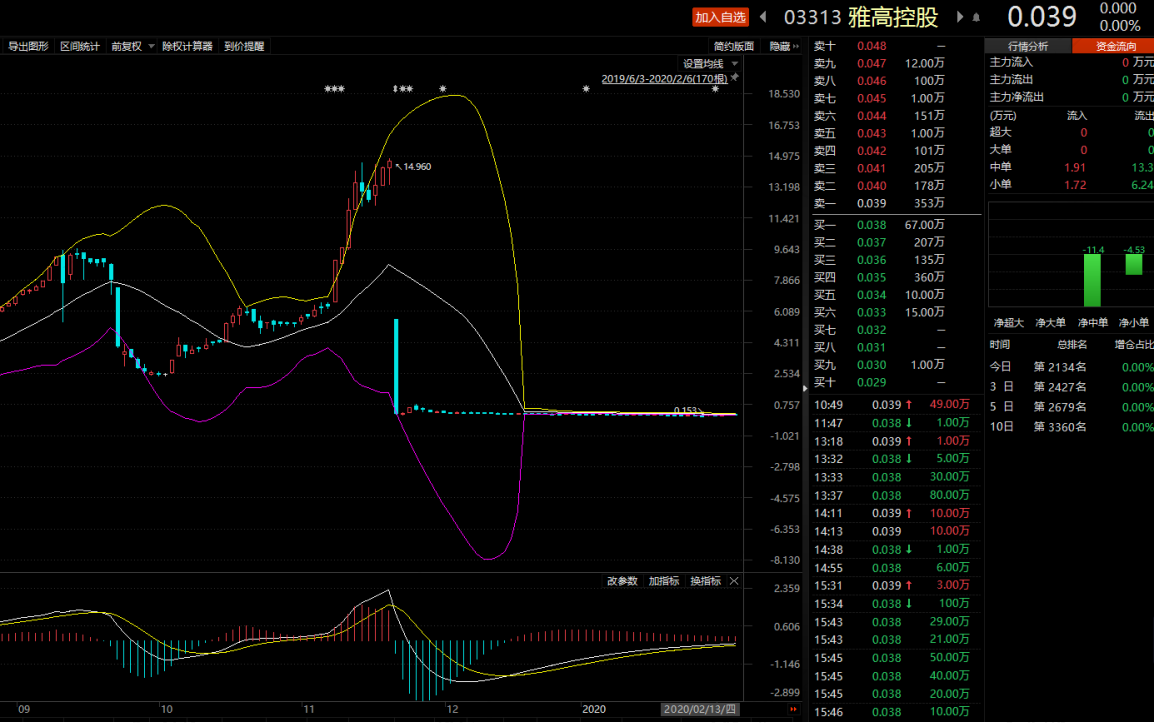Image resolution: width=1154 pixels, height=723 pixels.
Task: Click the 导出图形 button
Action: coord(28,46)
